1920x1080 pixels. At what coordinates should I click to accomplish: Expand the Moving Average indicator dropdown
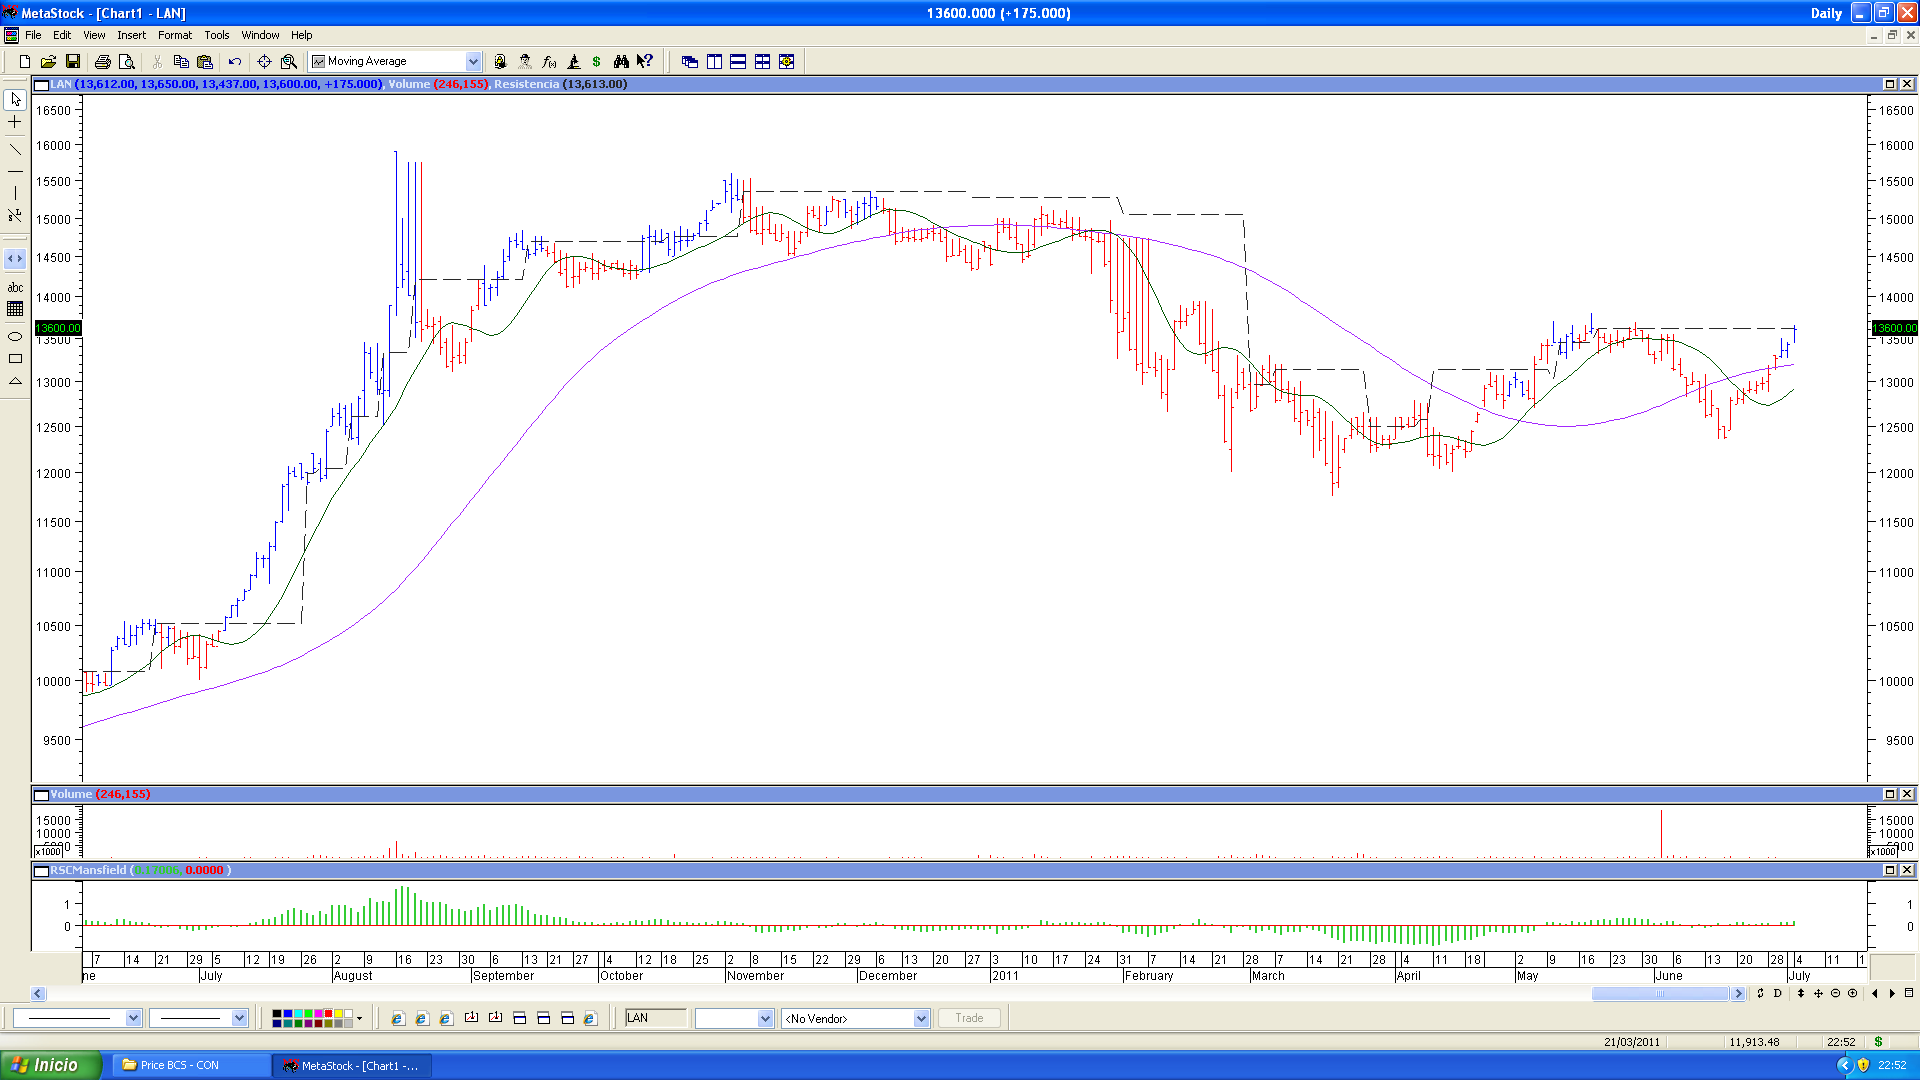pyautogui.click(x=473, y=62)
